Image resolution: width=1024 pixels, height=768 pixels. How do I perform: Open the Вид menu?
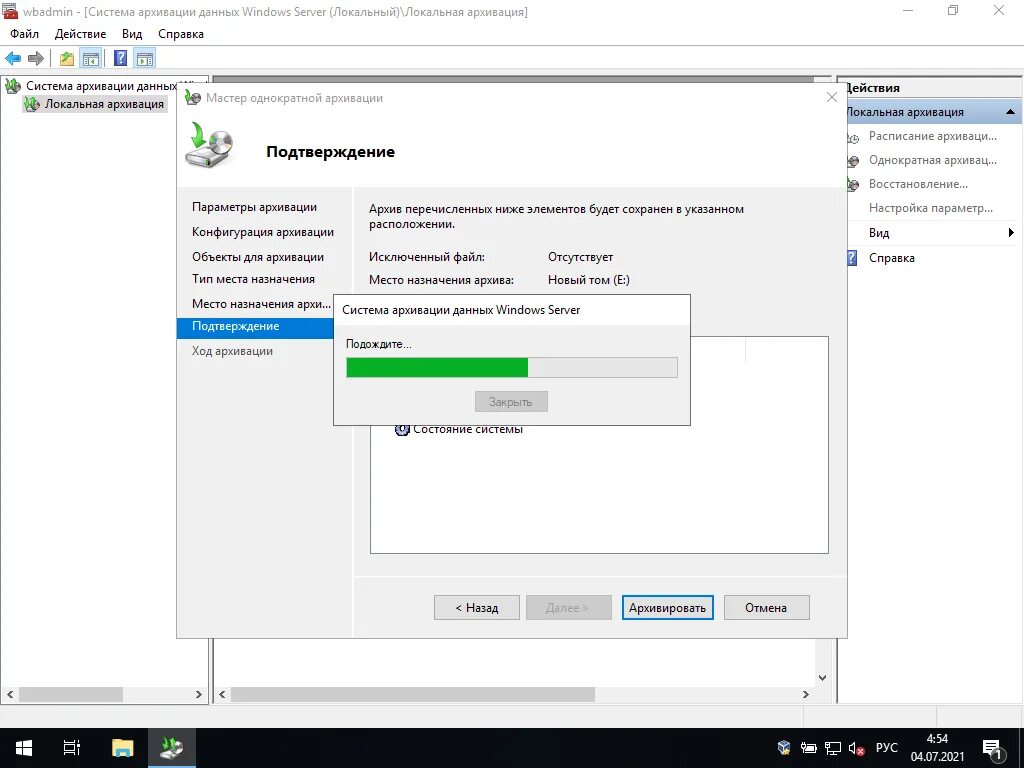point(132,34)
